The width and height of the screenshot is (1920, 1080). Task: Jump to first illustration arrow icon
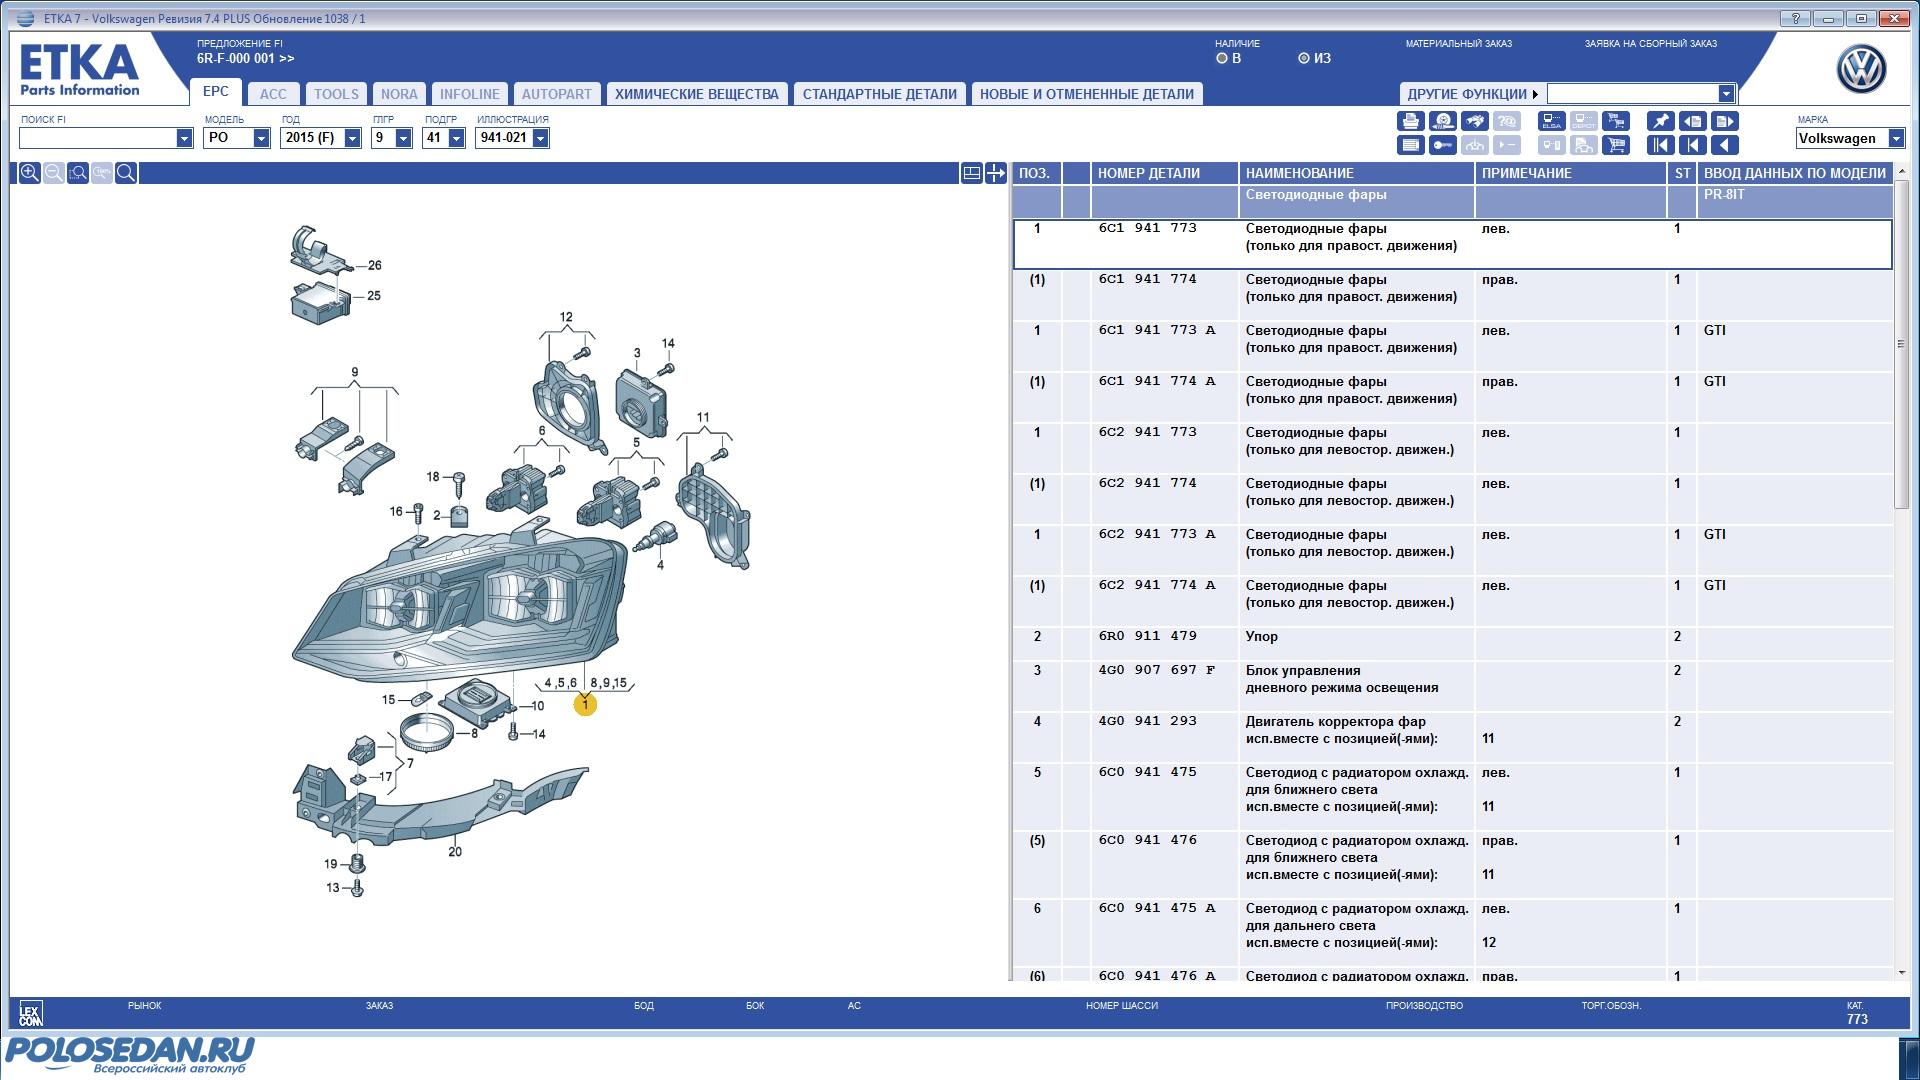point(1660,145)
